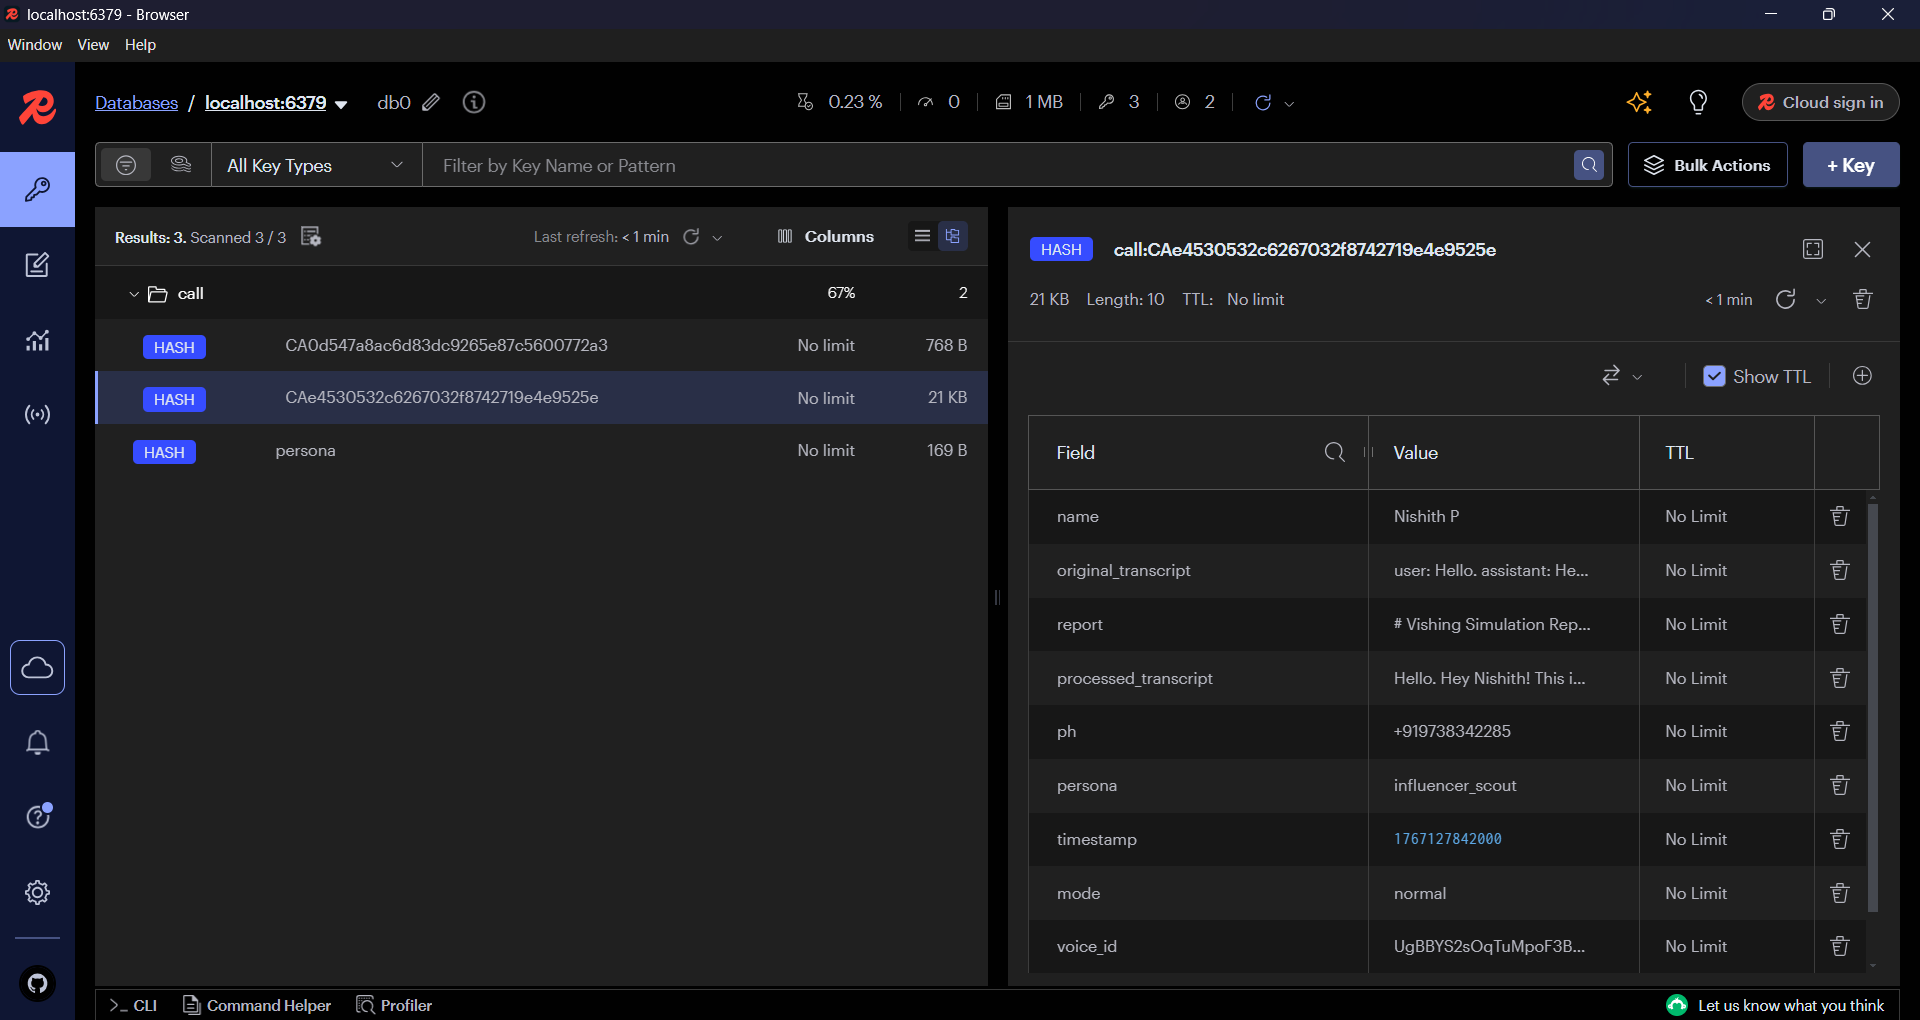
Task: Go to the Databases link
Action: 136,103
